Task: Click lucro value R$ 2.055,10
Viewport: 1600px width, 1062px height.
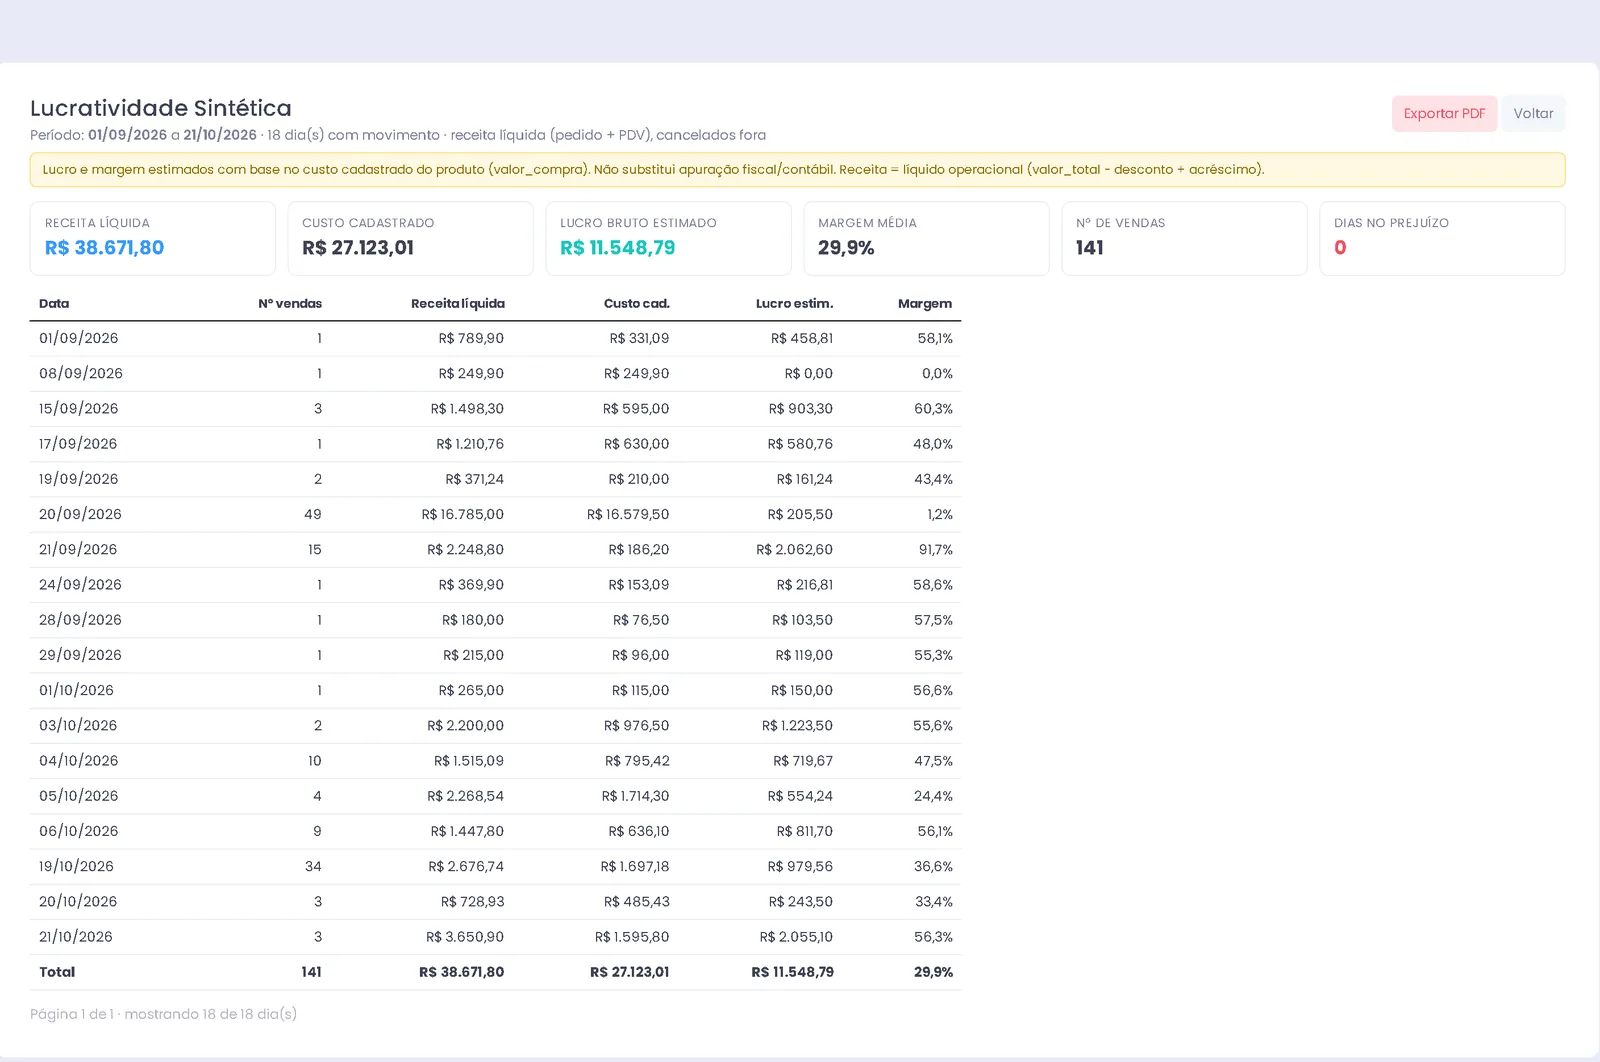Action: pos(796,937)
